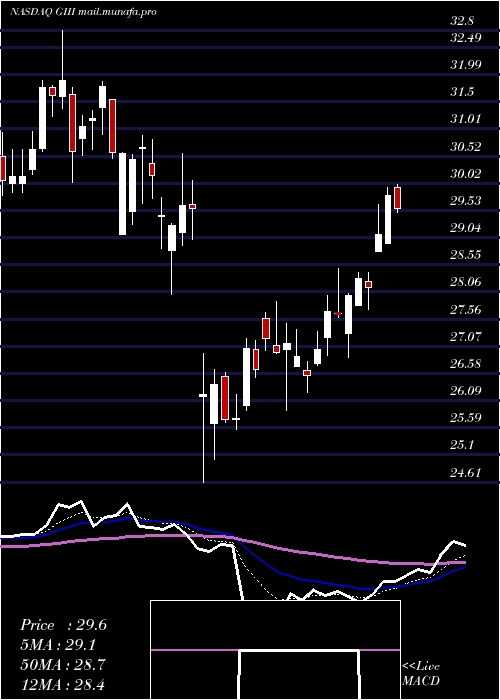
Task: Click the 25.1 price axis label
Action: pos(462,445)
